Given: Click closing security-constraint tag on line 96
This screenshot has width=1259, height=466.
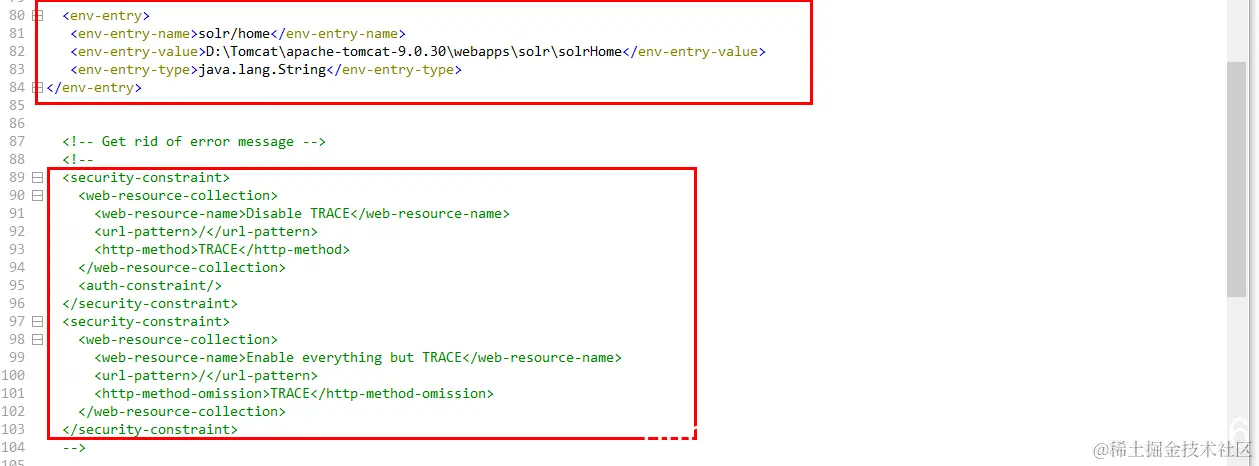Looking at the screenshot, I should [150, 304].
